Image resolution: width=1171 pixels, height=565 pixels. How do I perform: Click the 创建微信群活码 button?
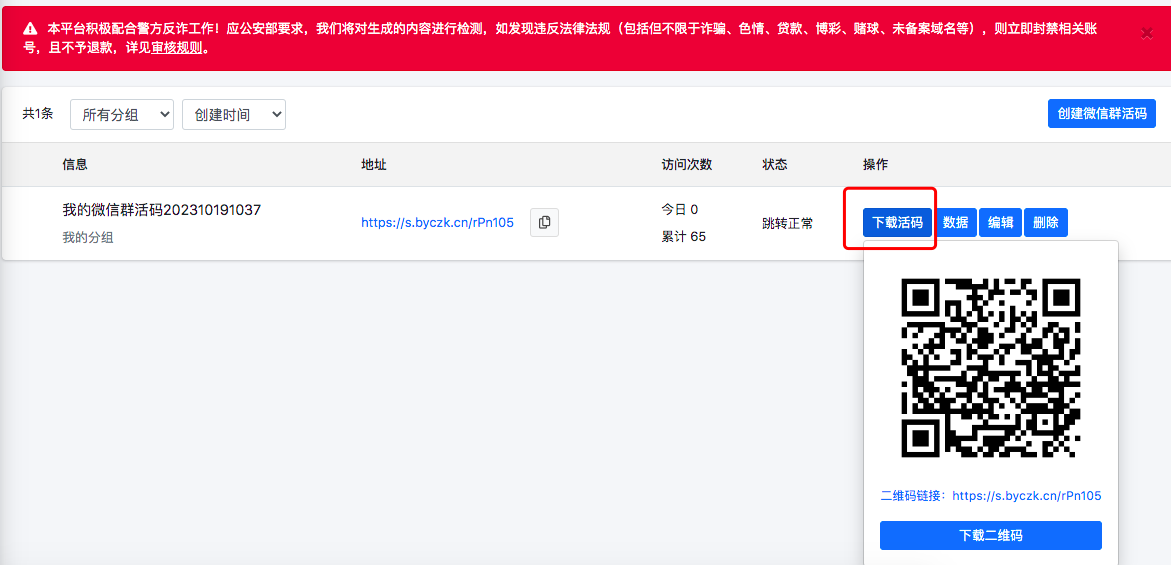click(1101, 113)
